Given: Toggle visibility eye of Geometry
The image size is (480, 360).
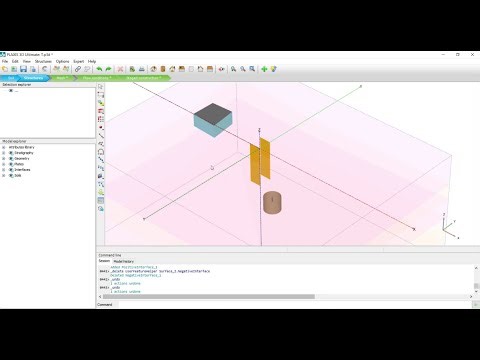Looking at the screenshot, I should (x=11, y=159).
